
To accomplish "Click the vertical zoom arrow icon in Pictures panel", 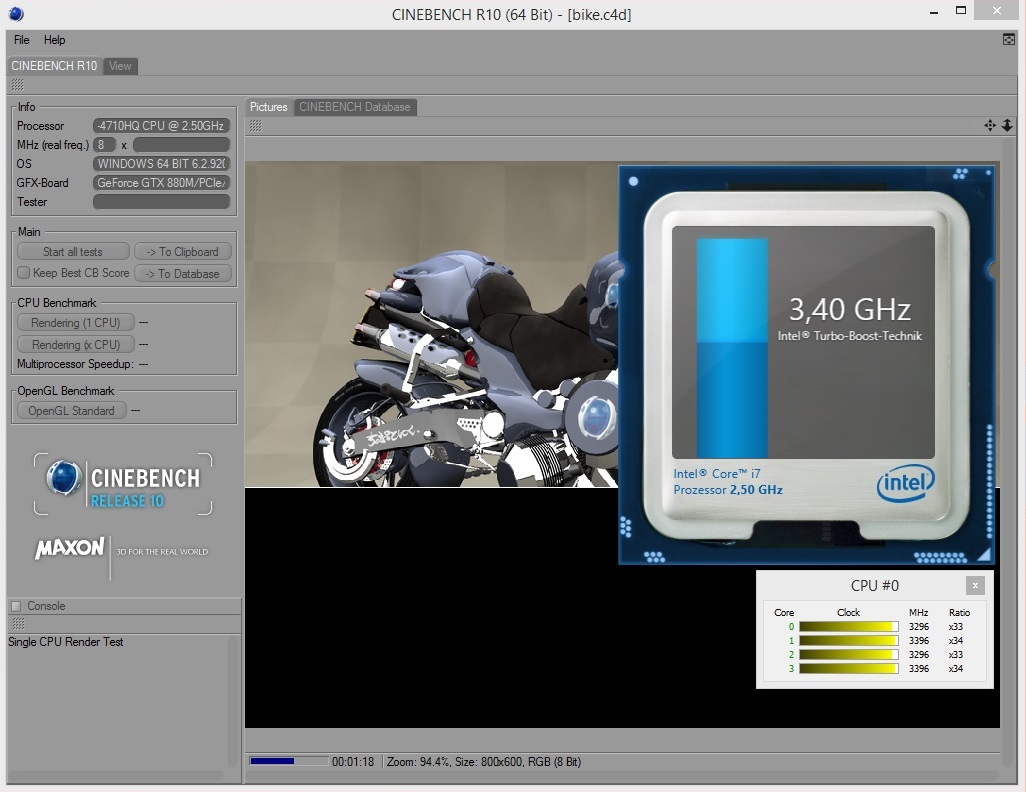I will [1007, 125].
